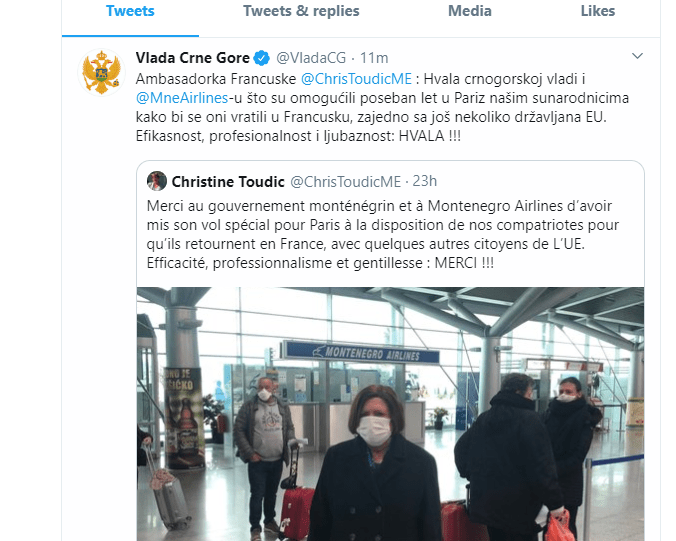
Task: Open @ChrisToudicME mention in tweet text
Action: (356, 79)
